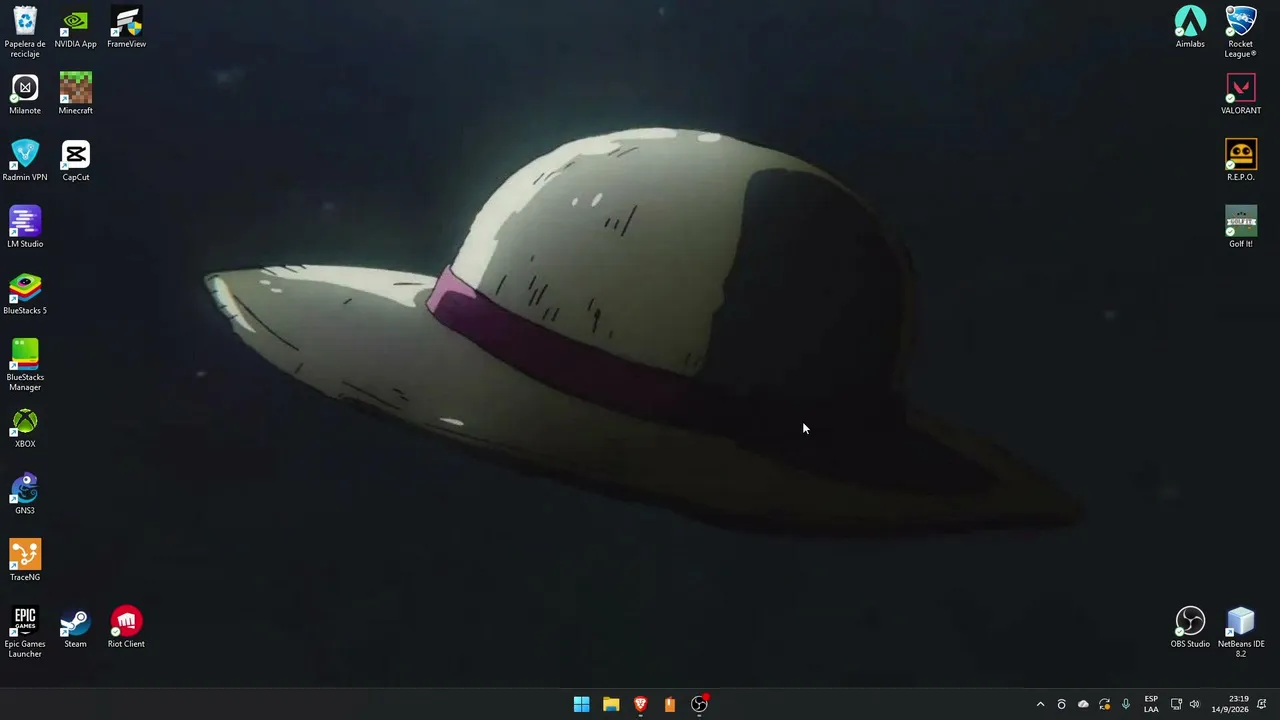Select the TraceNG desktop icon
1280x720 pixels.
coord(25,561)
